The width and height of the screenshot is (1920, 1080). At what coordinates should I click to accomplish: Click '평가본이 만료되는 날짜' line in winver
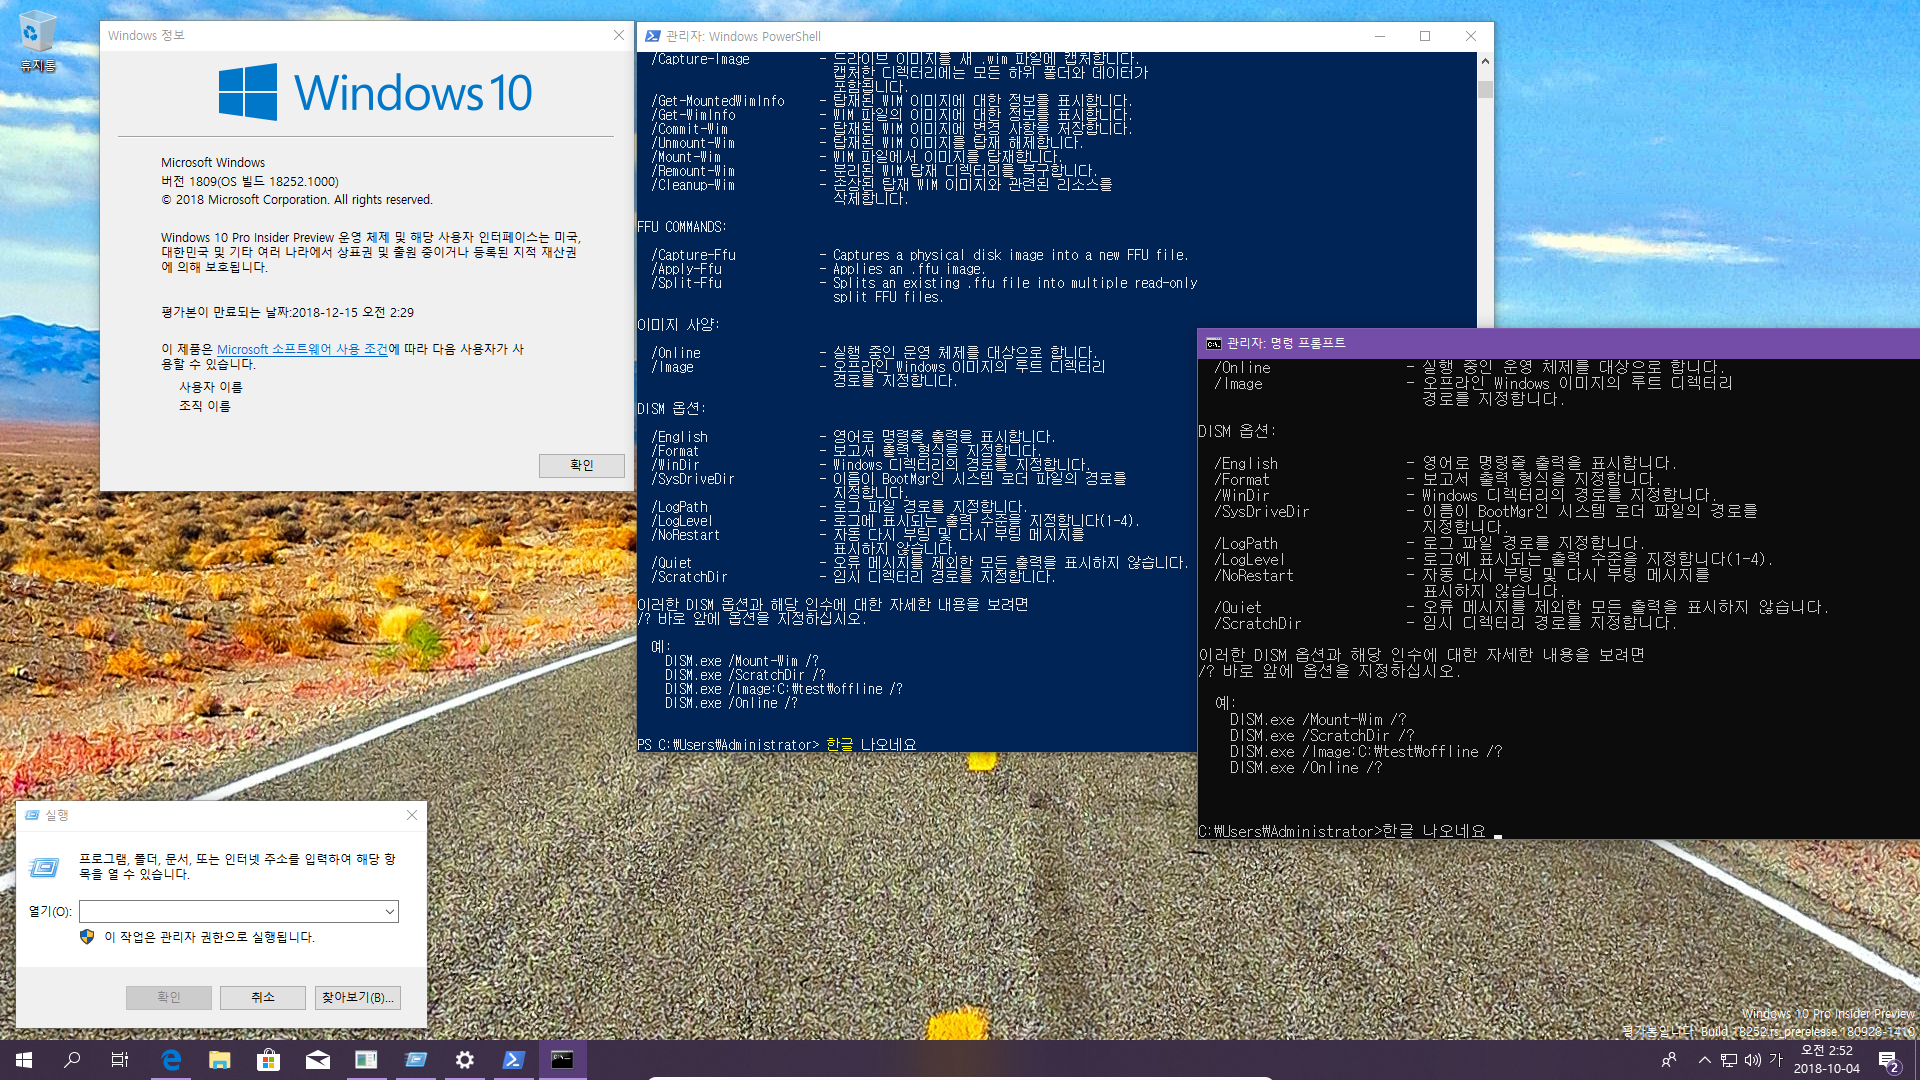pos(287,312)
